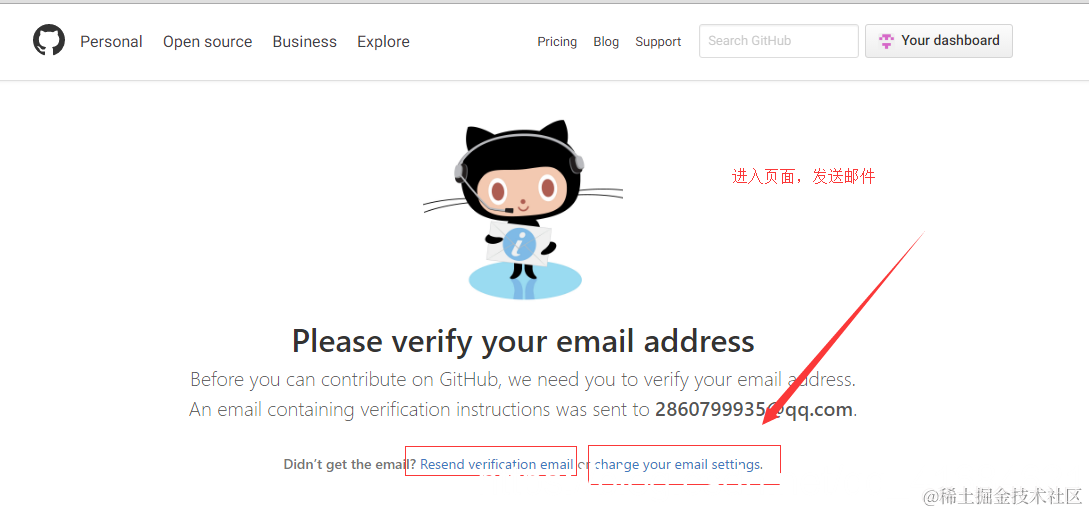This screenshot has height=513, width=1089.
Task: Click the Please verify your email address heading
Action: click(523, 342)
